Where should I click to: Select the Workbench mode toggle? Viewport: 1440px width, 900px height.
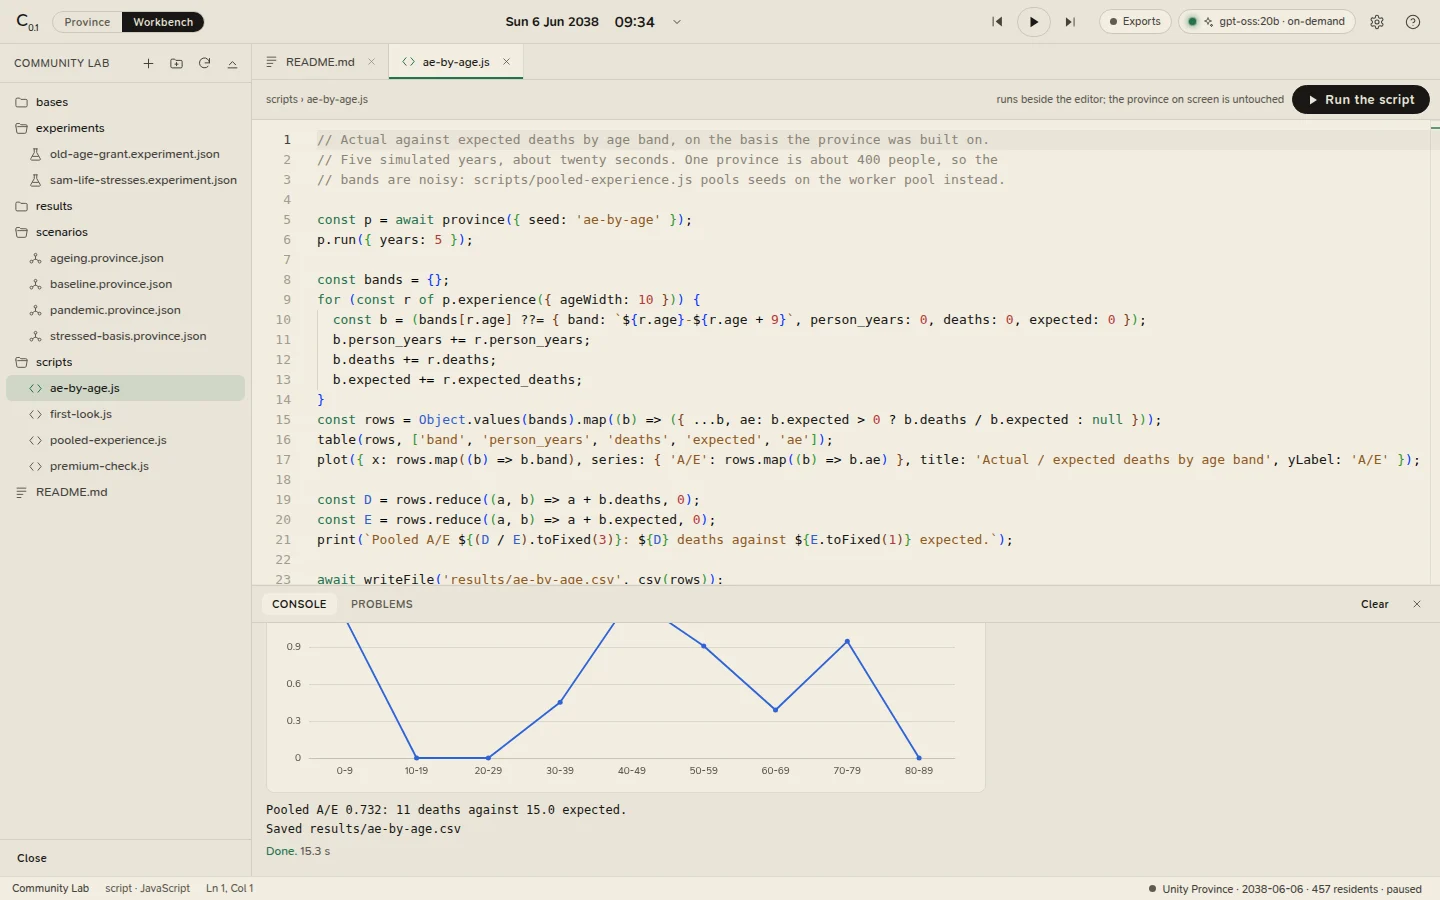click(x=163, y=22)
